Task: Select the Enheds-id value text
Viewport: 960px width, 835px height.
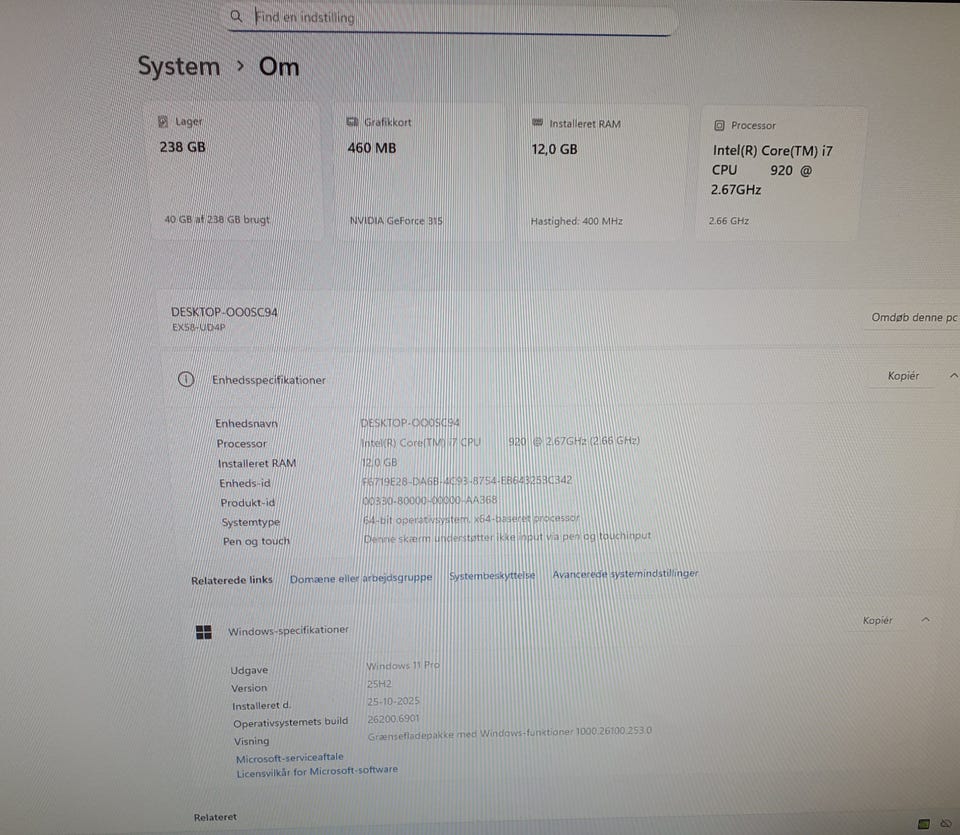Action: click(467, 481)
